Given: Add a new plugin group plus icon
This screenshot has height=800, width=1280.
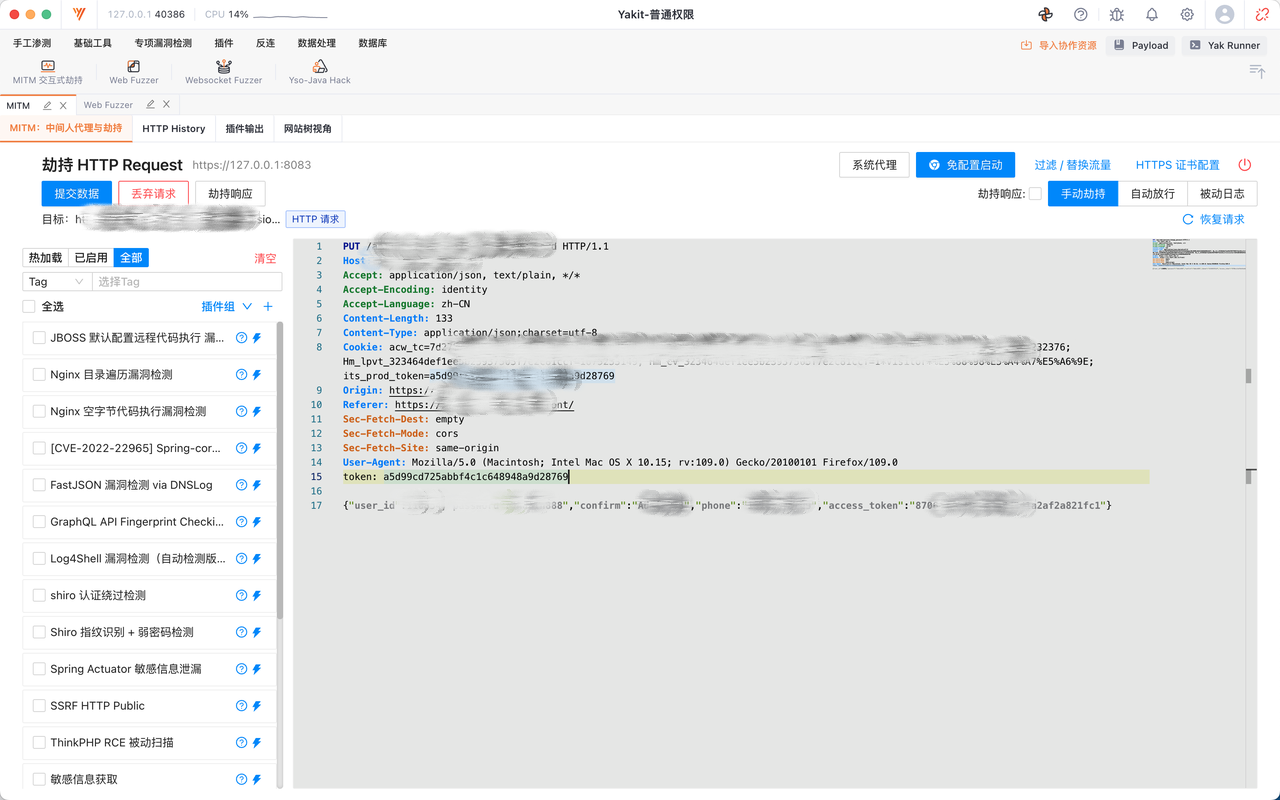Looking at the screenshot, I should (x=268, y=307).
